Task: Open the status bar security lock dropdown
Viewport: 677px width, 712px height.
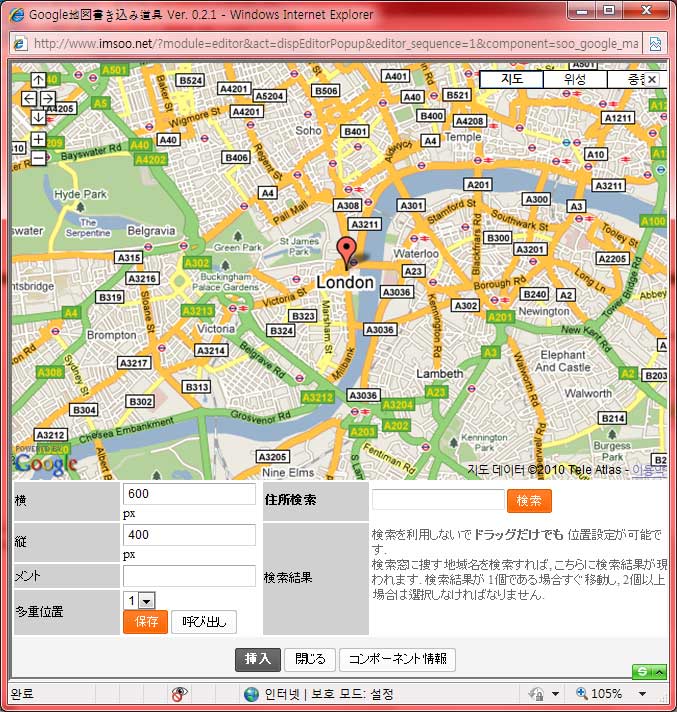Action: (x=555, y=694)
